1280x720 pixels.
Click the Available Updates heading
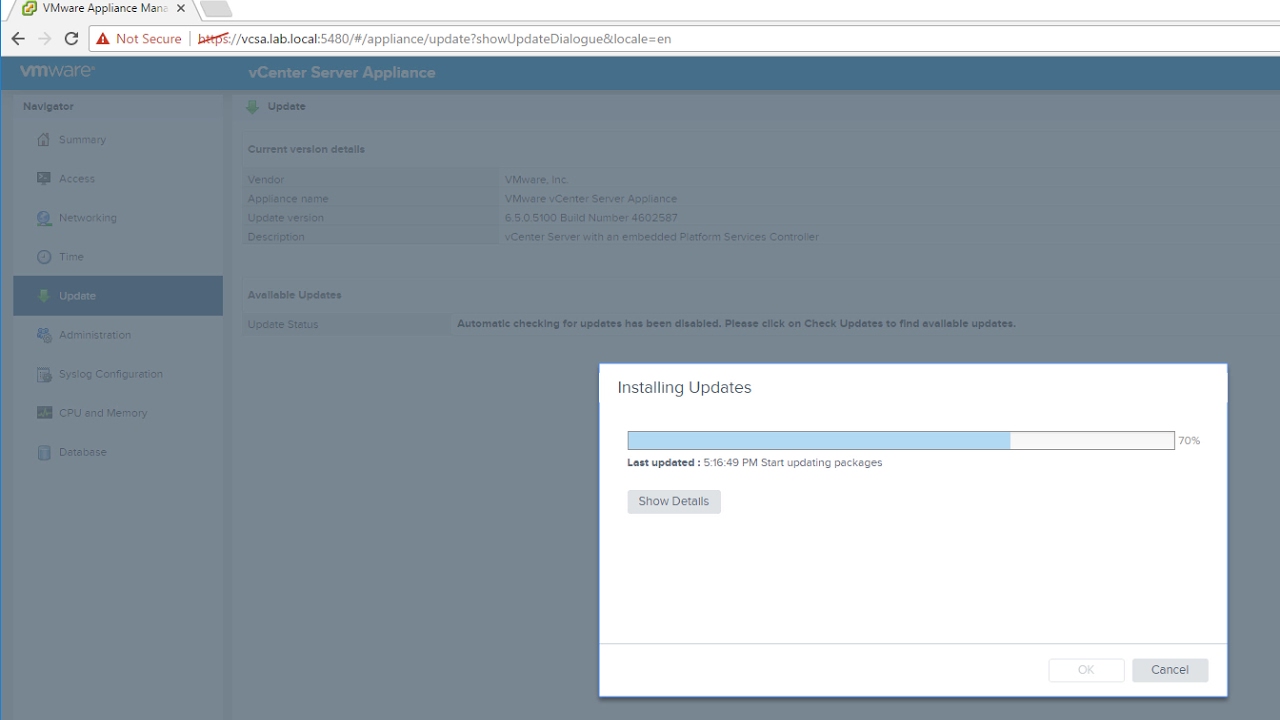pyautogui.click(x=295, y=296)
